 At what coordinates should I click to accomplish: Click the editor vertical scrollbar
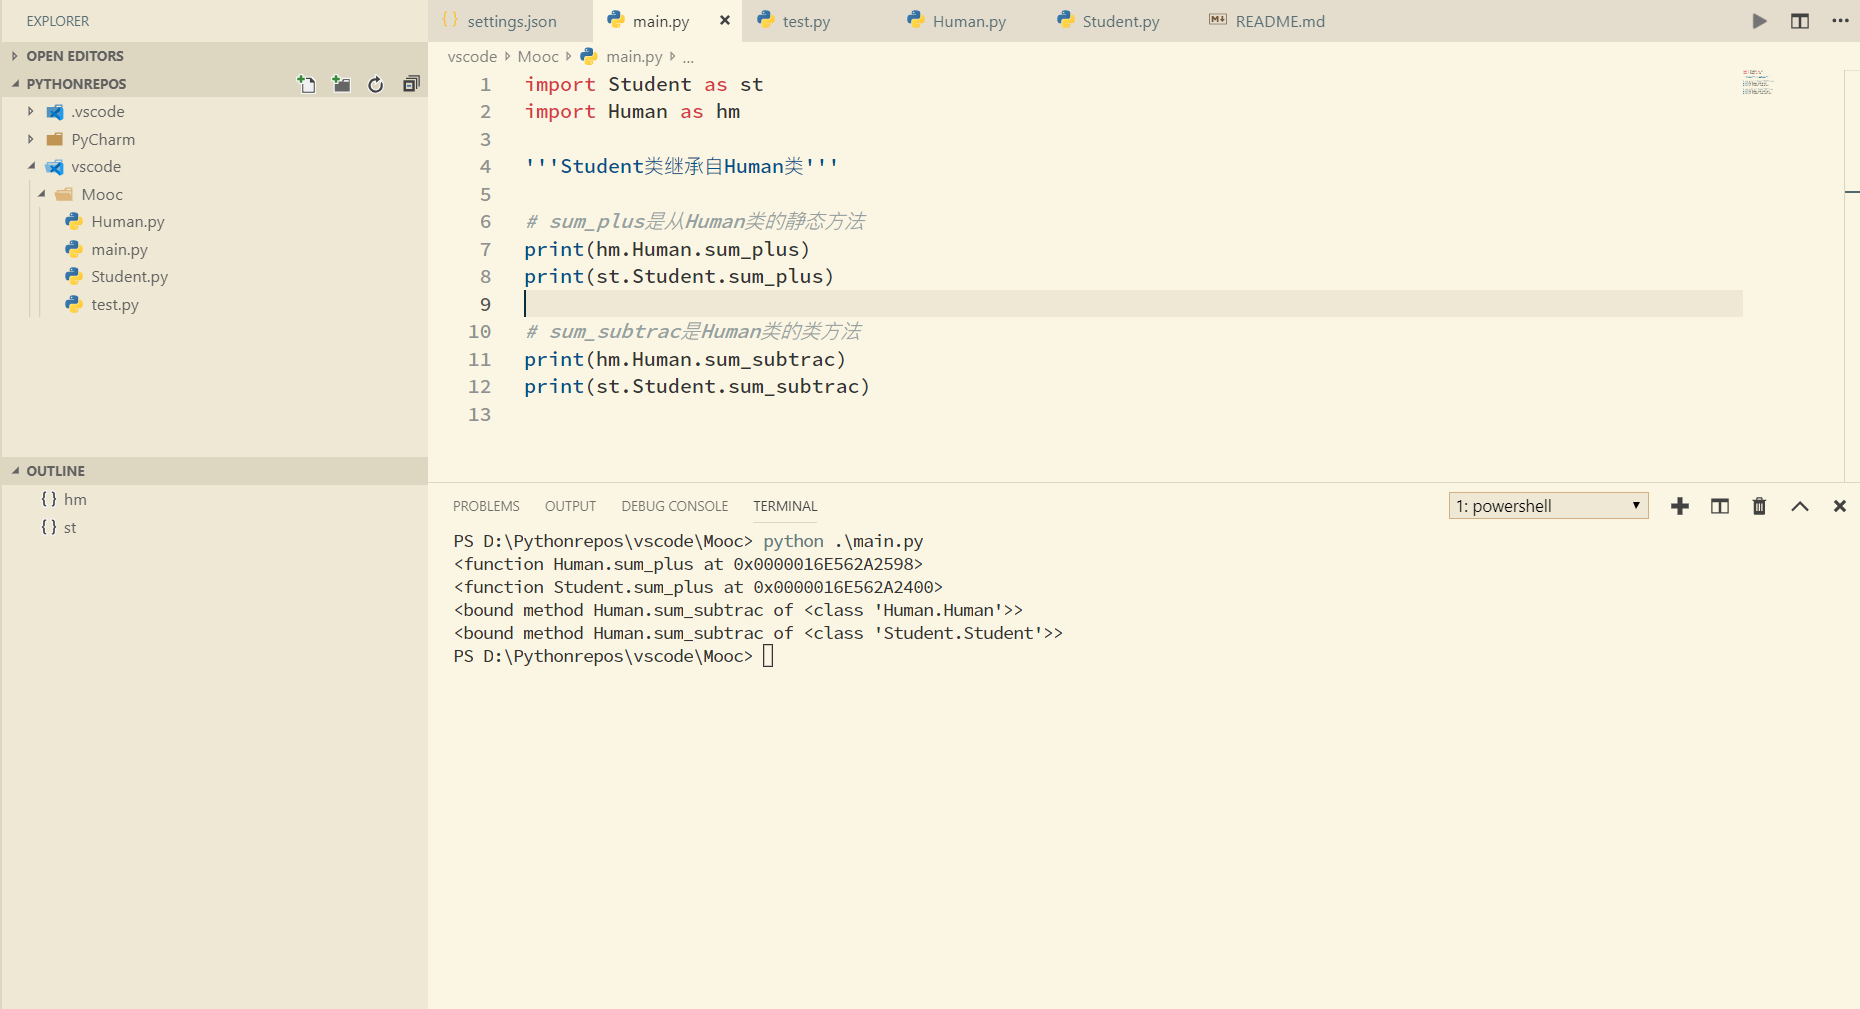1852,275
